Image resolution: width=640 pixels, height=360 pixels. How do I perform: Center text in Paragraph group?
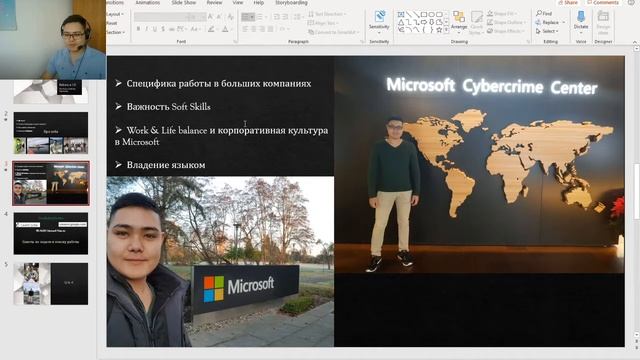(x=254, y=29)
